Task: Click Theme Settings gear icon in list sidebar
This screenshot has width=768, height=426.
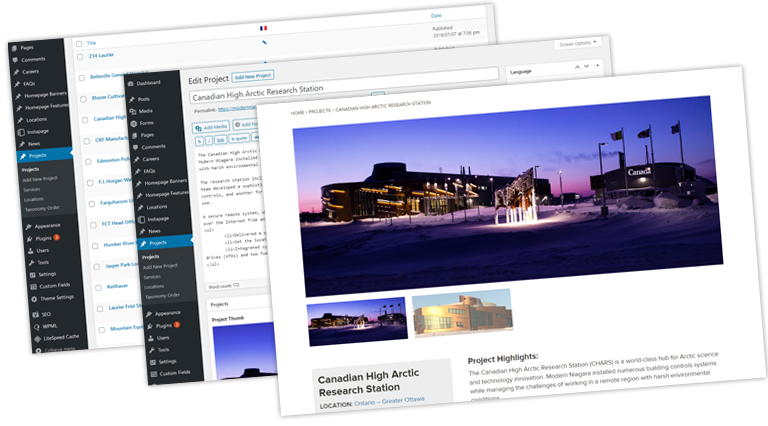Action: tap(34, 299)
